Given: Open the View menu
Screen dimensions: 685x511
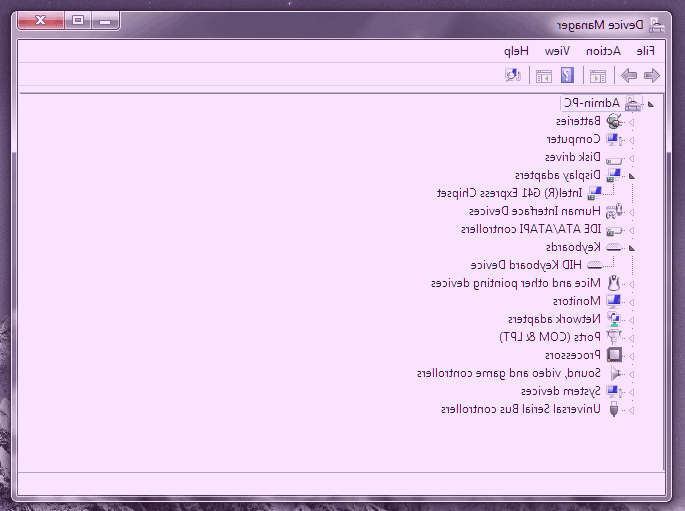Looking at the screenshot, I should (557, 51).
